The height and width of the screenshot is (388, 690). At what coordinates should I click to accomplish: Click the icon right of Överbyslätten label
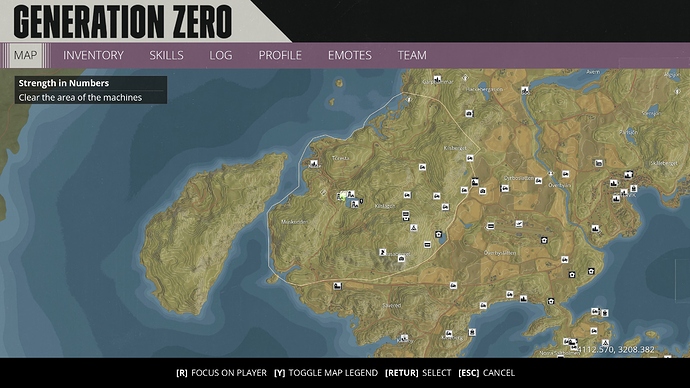[565, 260]
